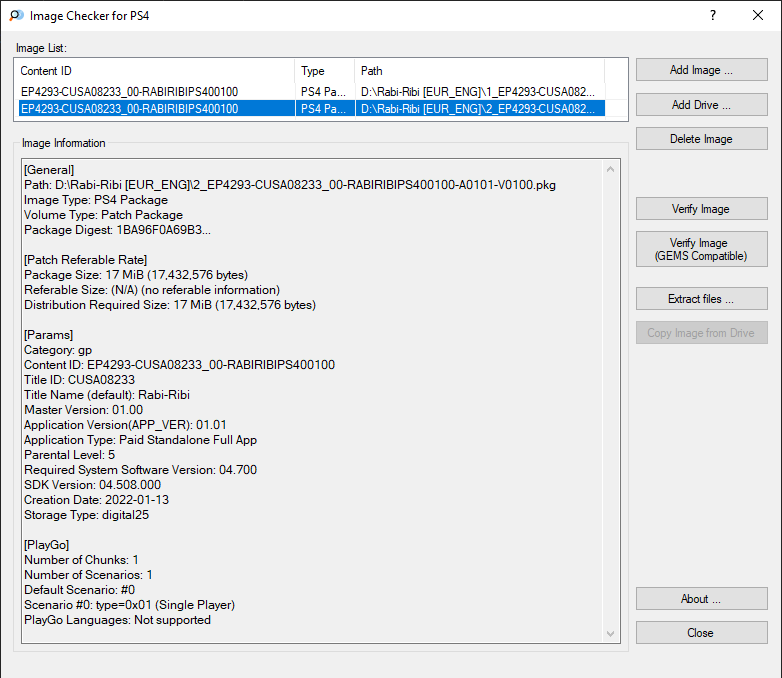
Task: Click the Delete Image button
Action: pyautogui.click(x=701, y=139)
